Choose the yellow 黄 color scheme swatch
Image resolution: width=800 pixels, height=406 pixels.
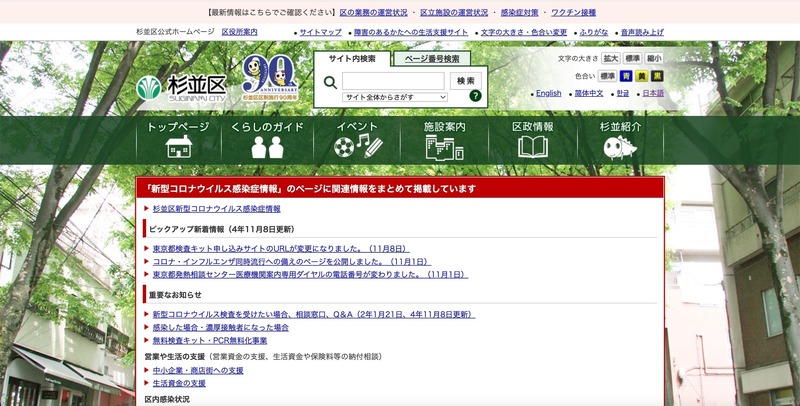(x=641, y=76)
